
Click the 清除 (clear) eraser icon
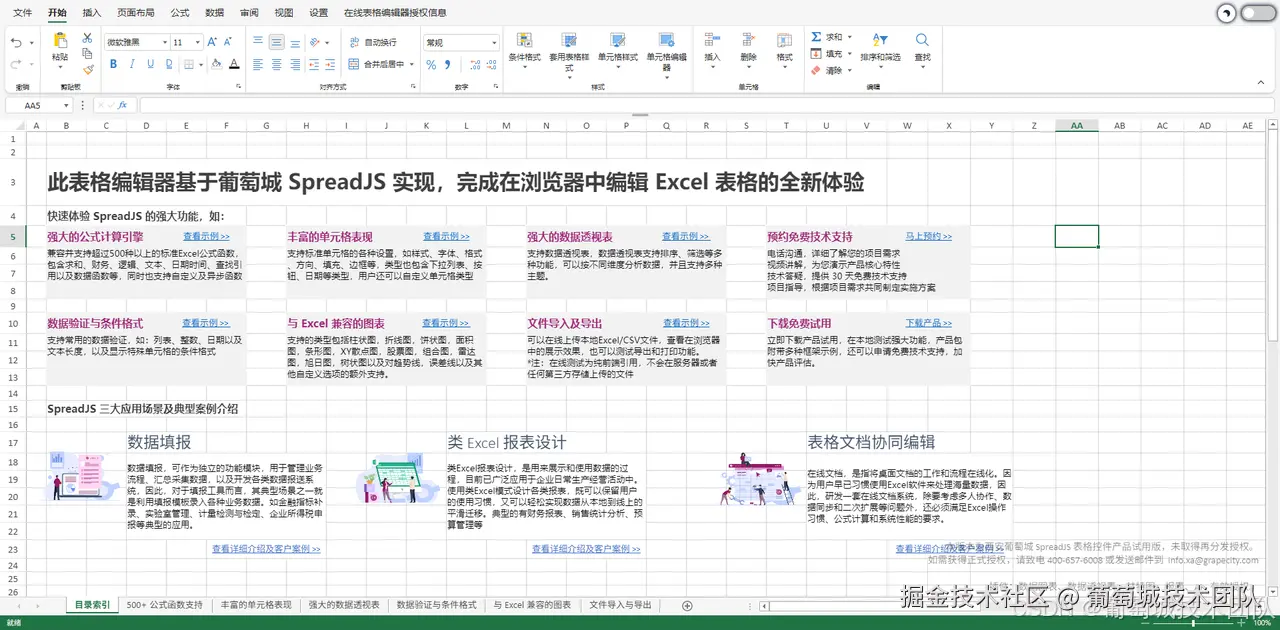816,70
